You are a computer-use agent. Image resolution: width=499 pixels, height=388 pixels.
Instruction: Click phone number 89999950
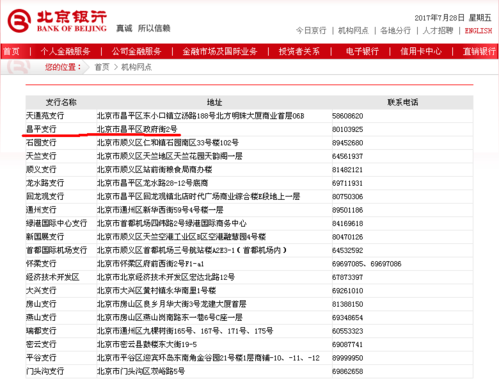pyautogui.click(x=348, y=358)
